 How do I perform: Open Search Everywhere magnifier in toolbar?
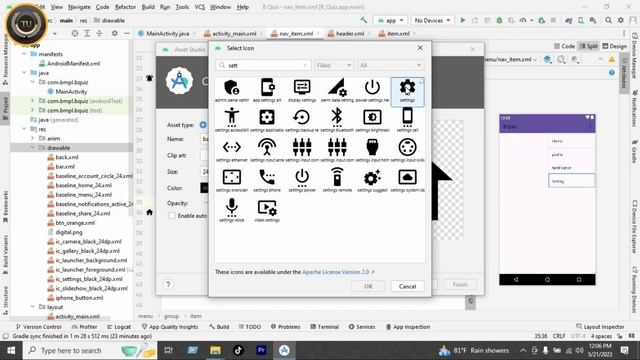click(x=609, y=20)
